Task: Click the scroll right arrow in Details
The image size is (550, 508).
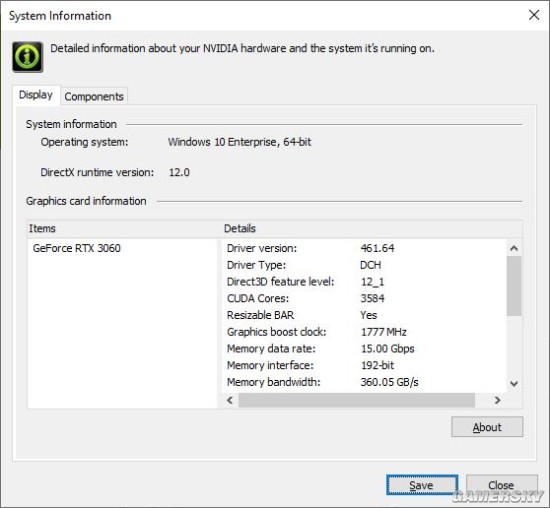Action: [497, 400]
